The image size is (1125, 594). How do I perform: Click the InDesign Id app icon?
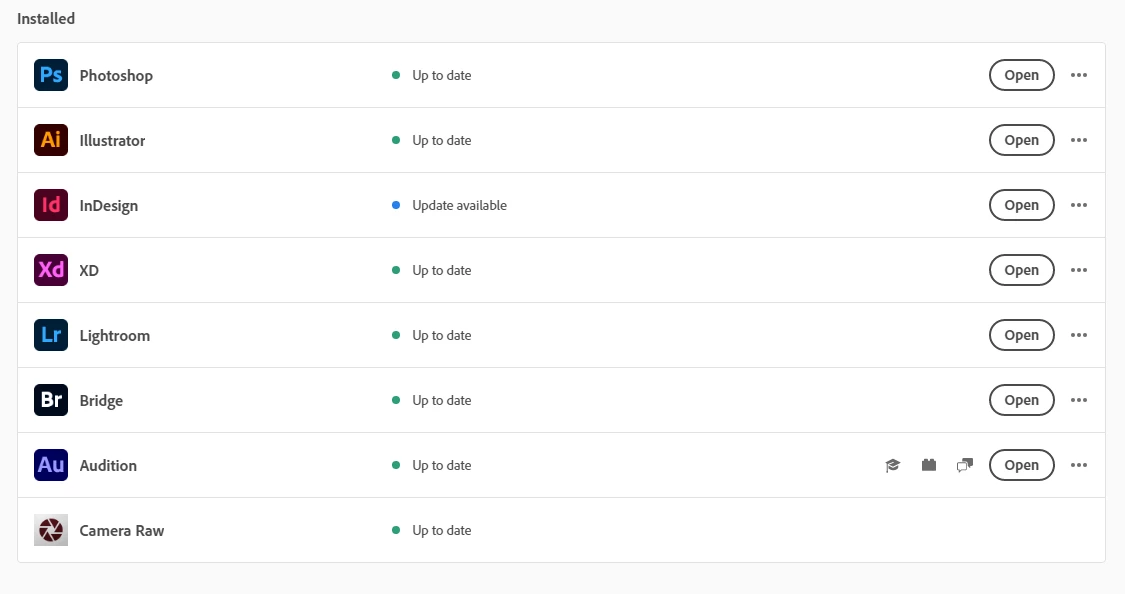point(51,205)
